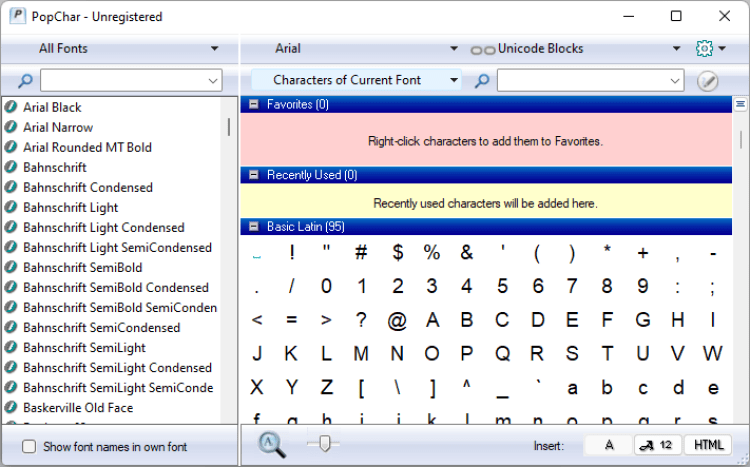The image size is (750, 467).
Task: Collapse the Recently Used section
Action: (x=254, y=175)
